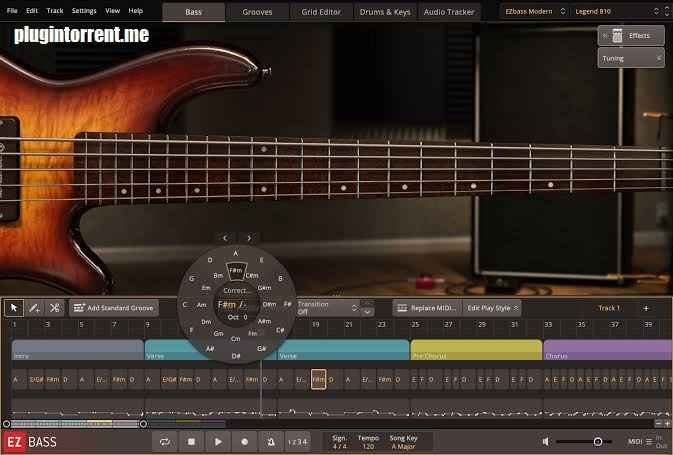Open the EZbass Modern library dropdown
The image size is (673, 455).
tap(535, 12)
